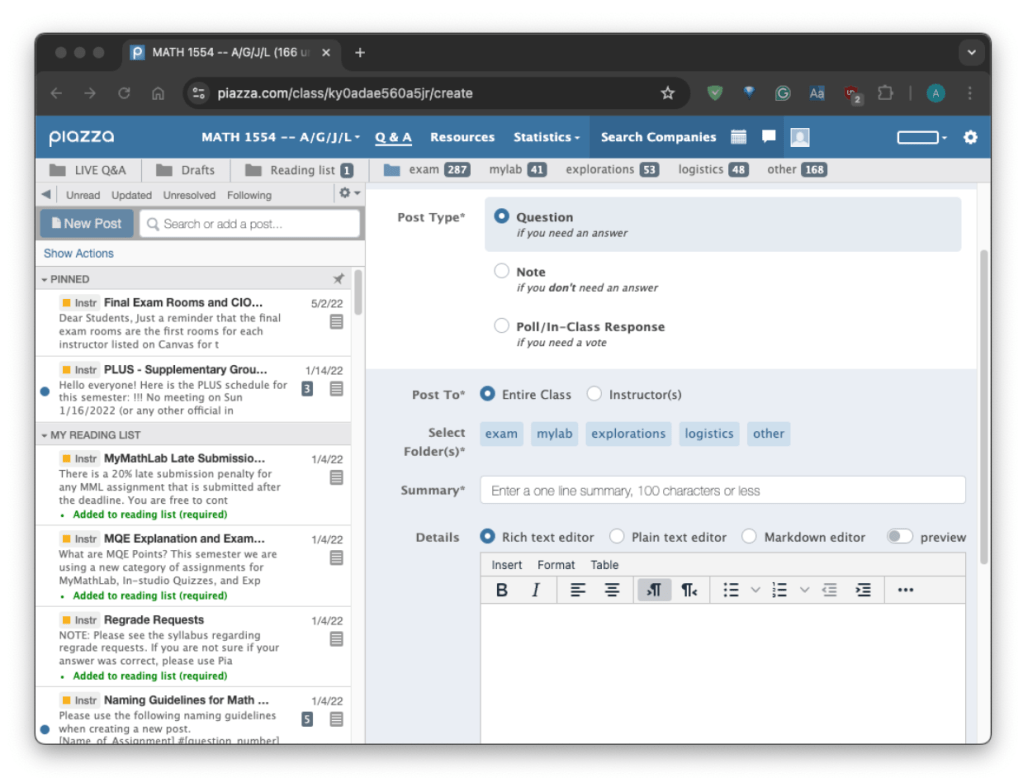The width and height of the screenshot is (1023, 778).
Task: Open the editor Insert menu
Action: [x=506, y=565]
